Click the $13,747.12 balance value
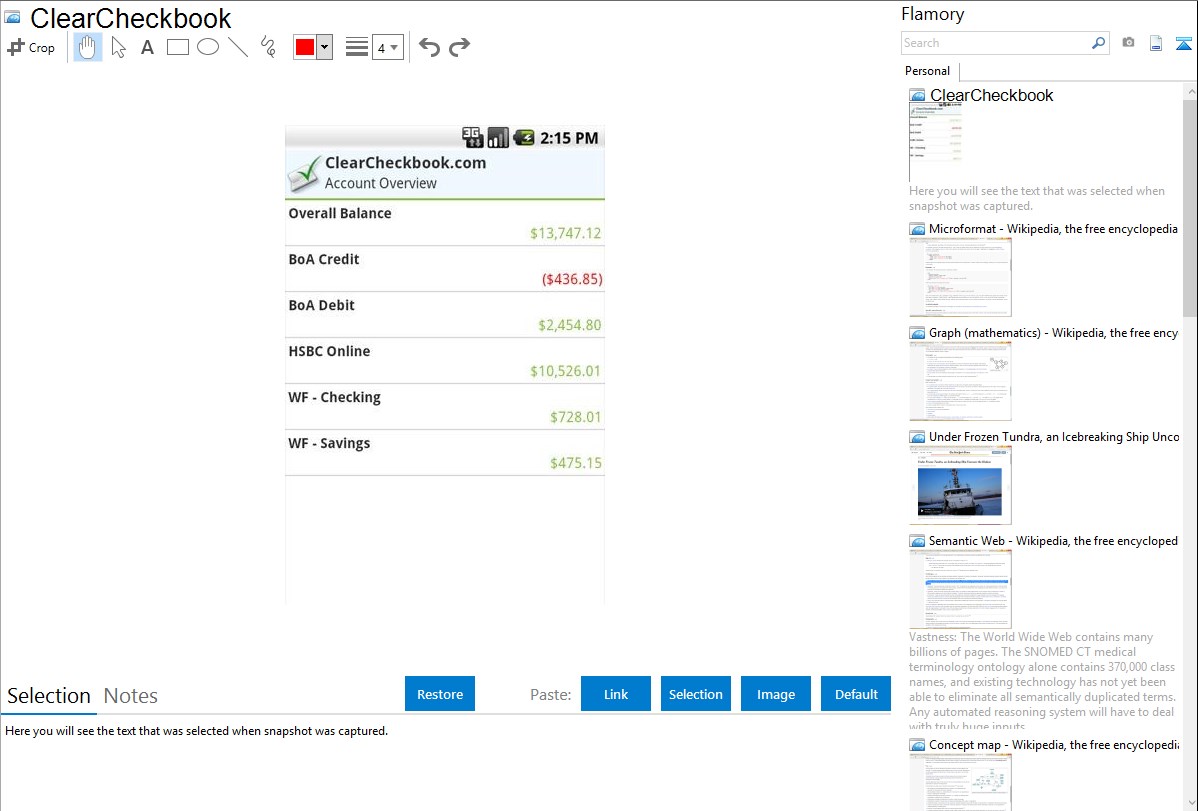 (x=565, y=233)
